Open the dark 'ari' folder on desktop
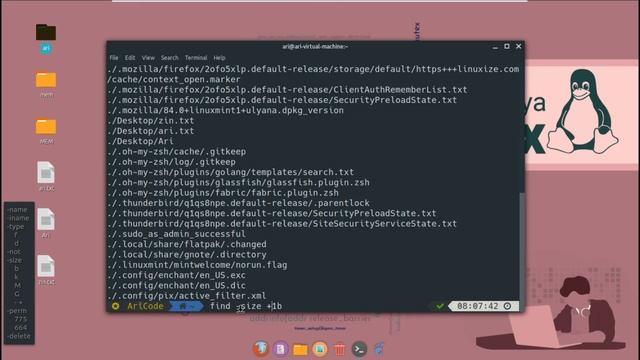640x360 pixels. 46,32
